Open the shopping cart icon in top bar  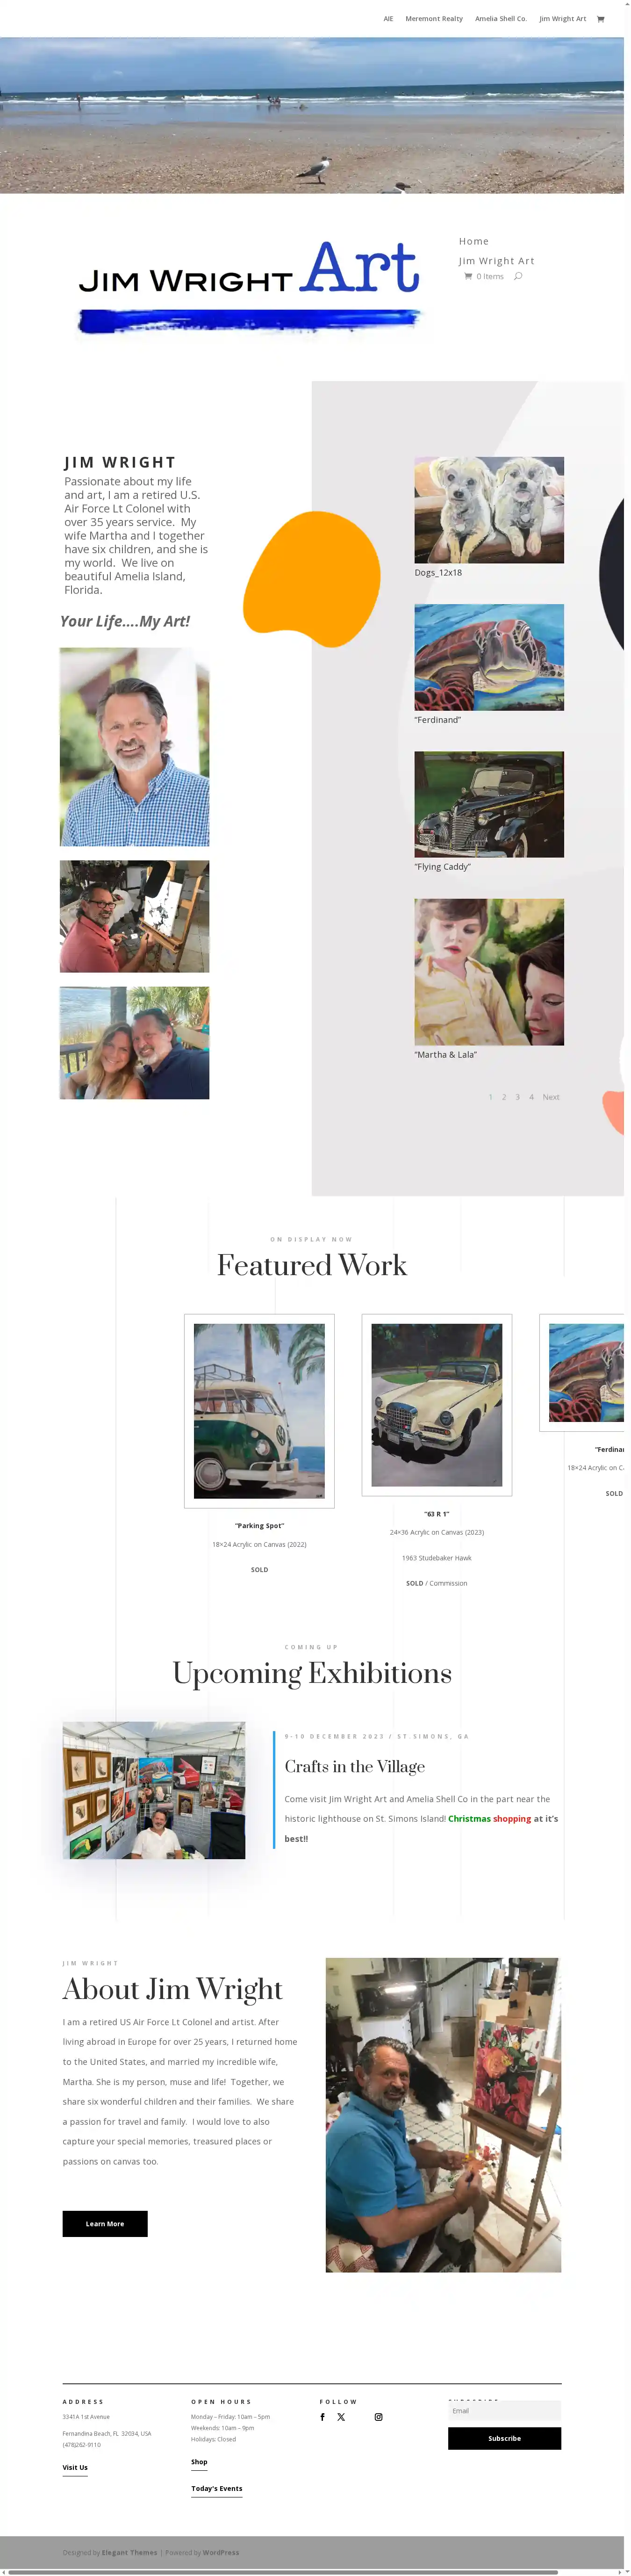[600, 19]
